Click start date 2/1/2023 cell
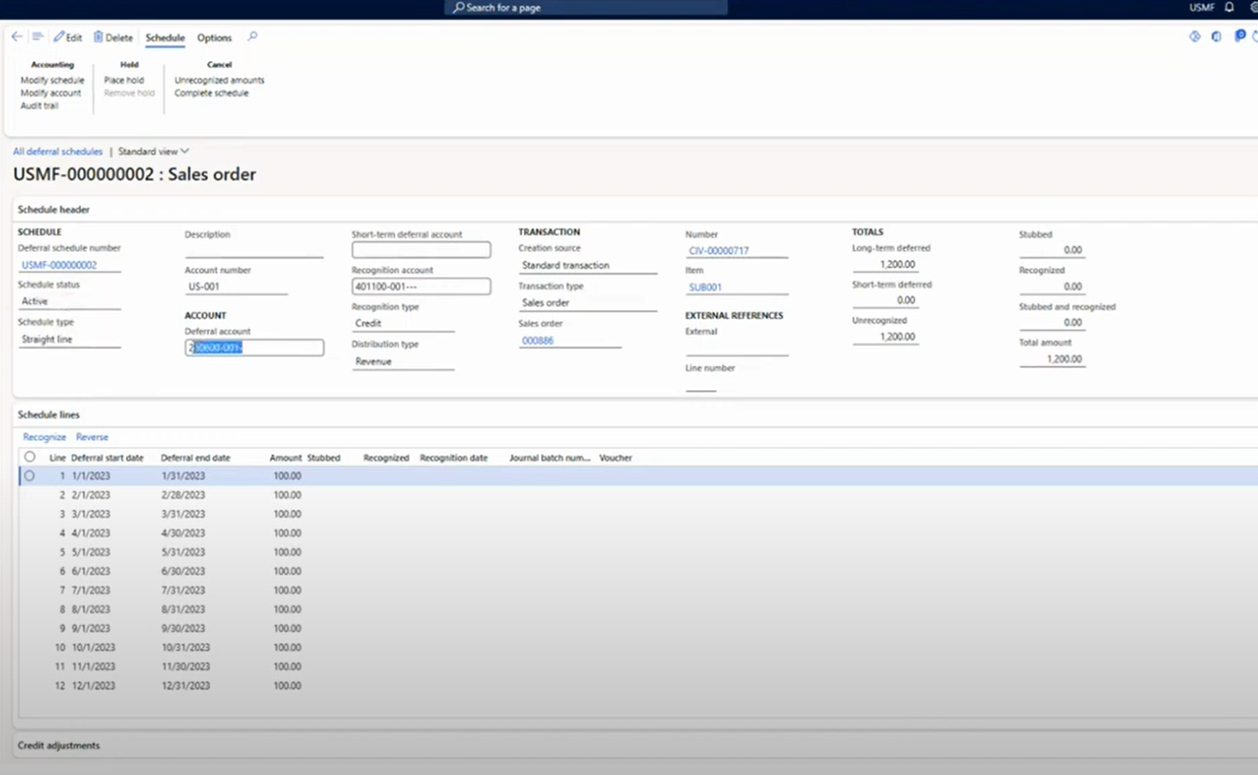This screenshot has height=775, width=1258. pyautogui.click(x=91, y=495)
